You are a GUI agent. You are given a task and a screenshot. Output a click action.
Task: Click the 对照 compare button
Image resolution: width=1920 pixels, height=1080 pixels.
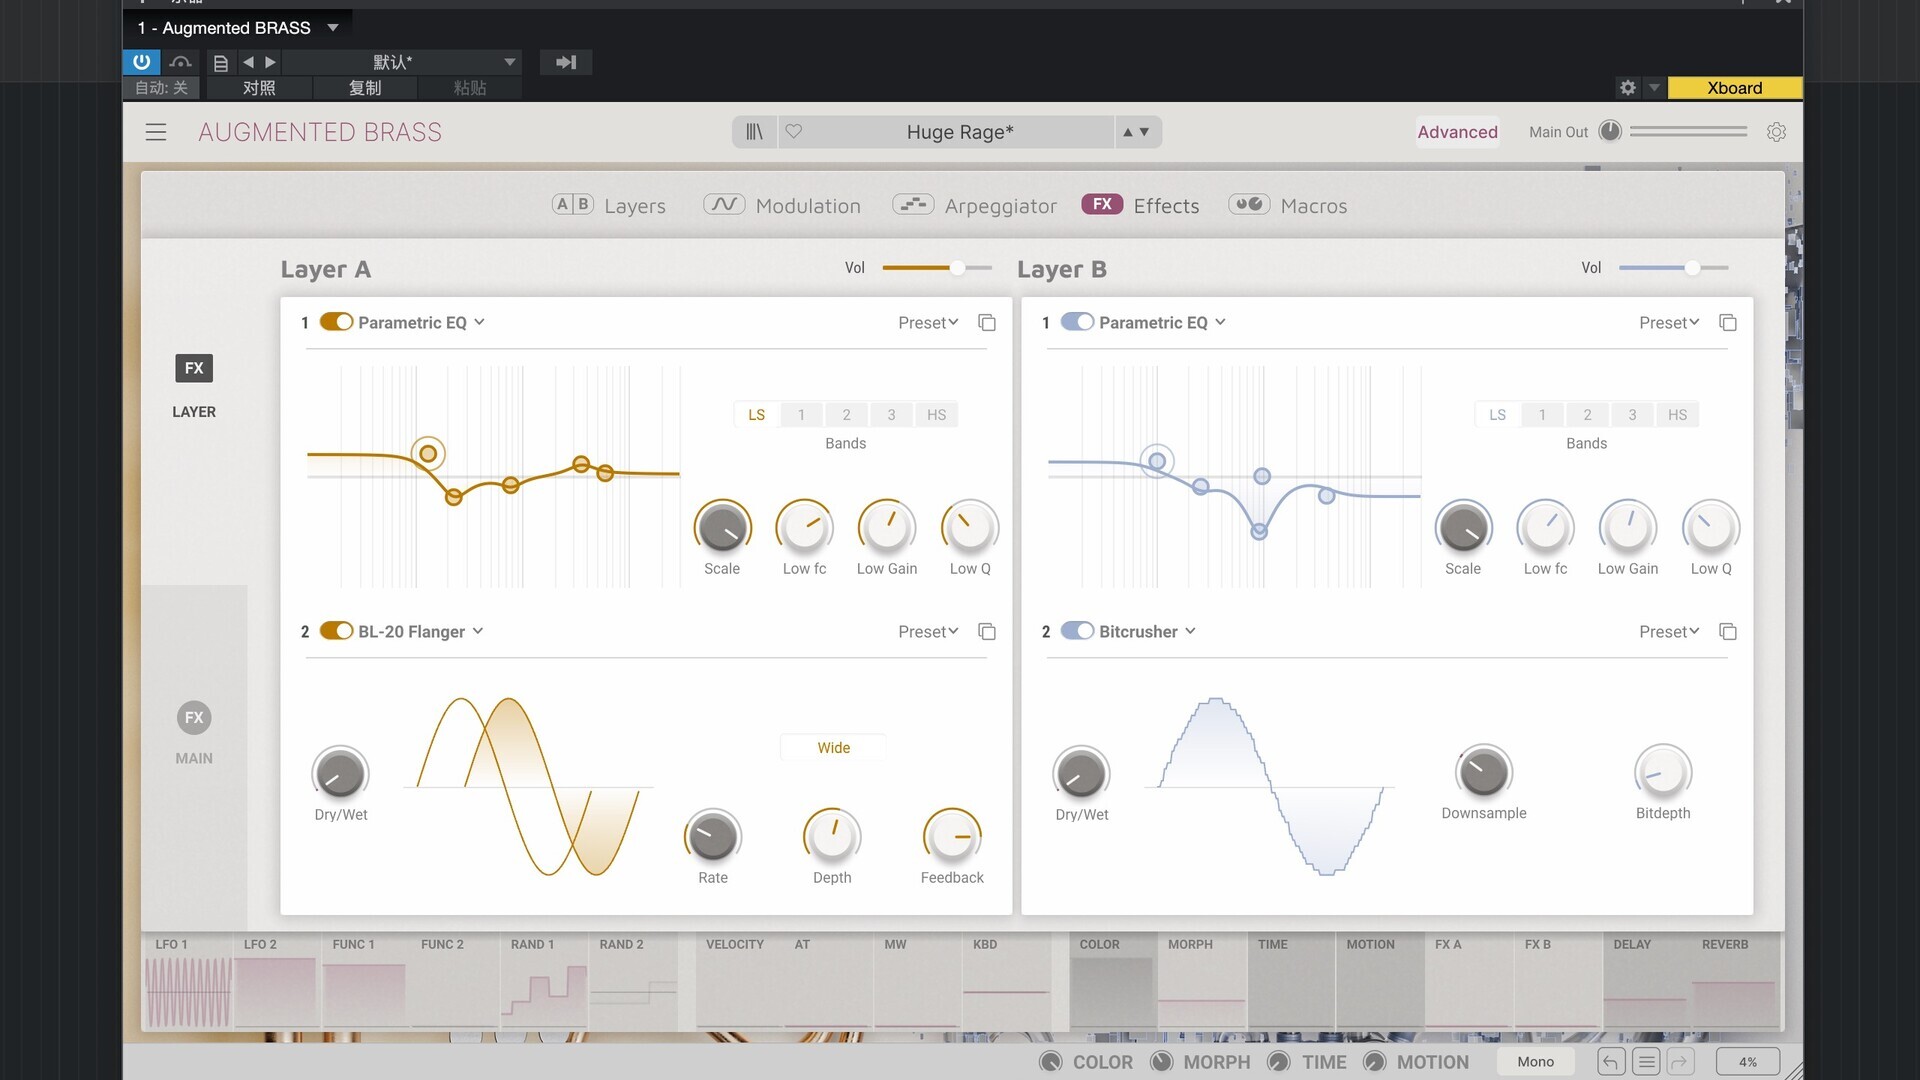click(259, 88)
